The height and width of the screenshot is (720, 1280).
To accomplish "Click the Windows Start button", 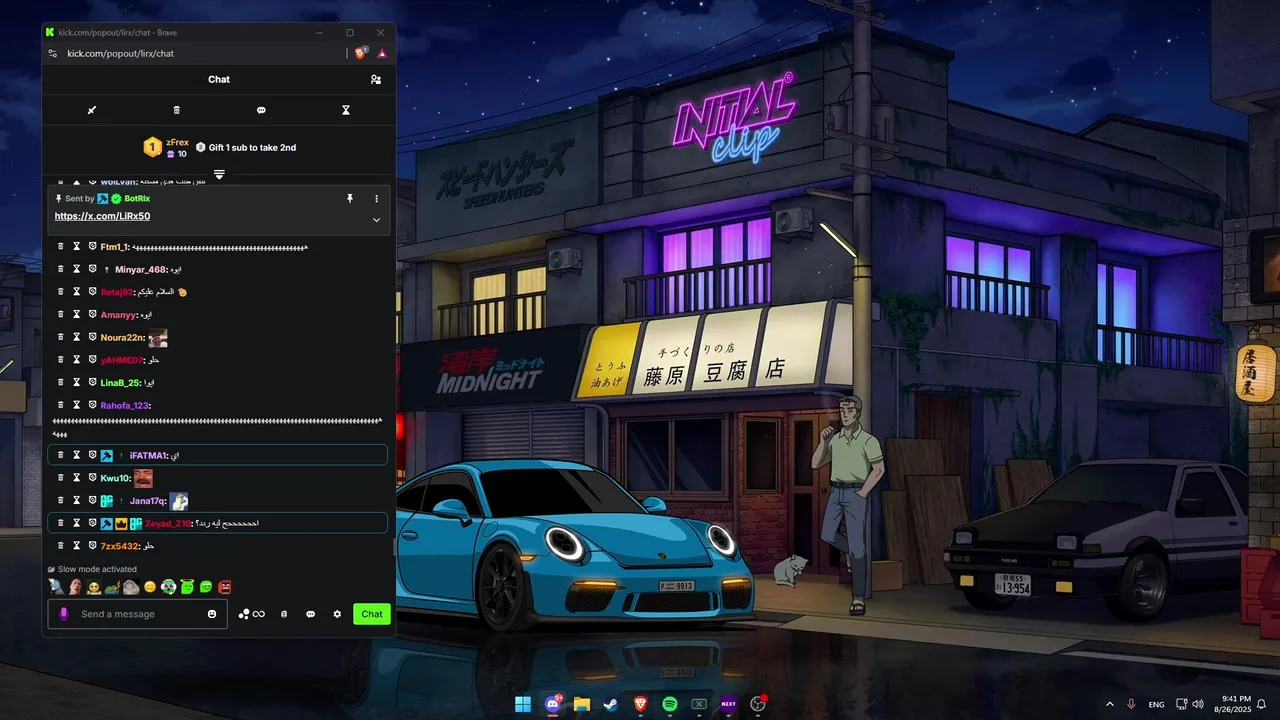I will (x=523, y=704).
